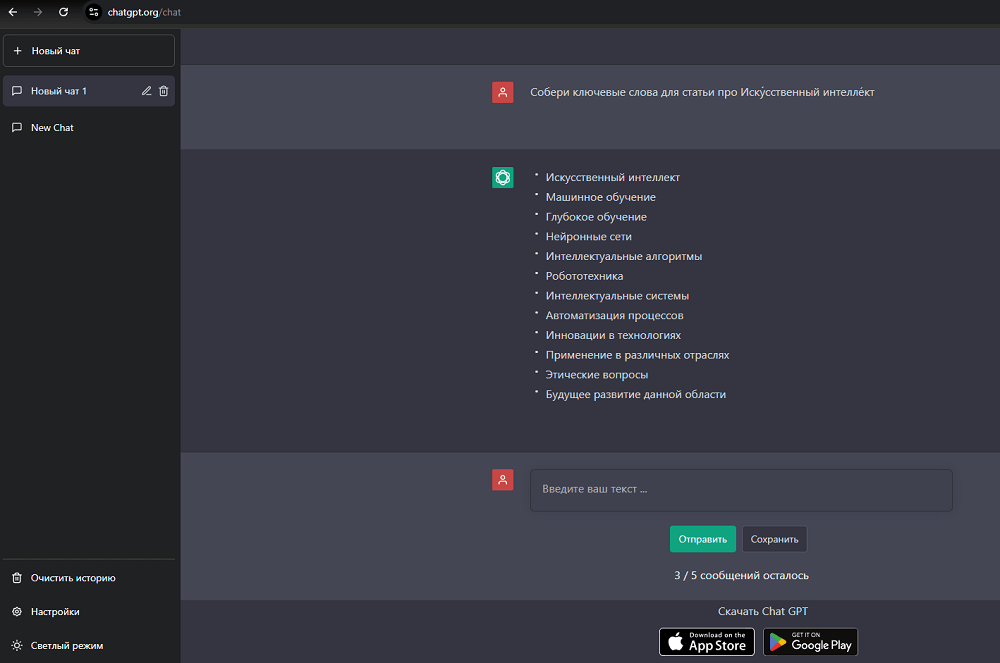Click the plus icon for Новый чат

18,50
